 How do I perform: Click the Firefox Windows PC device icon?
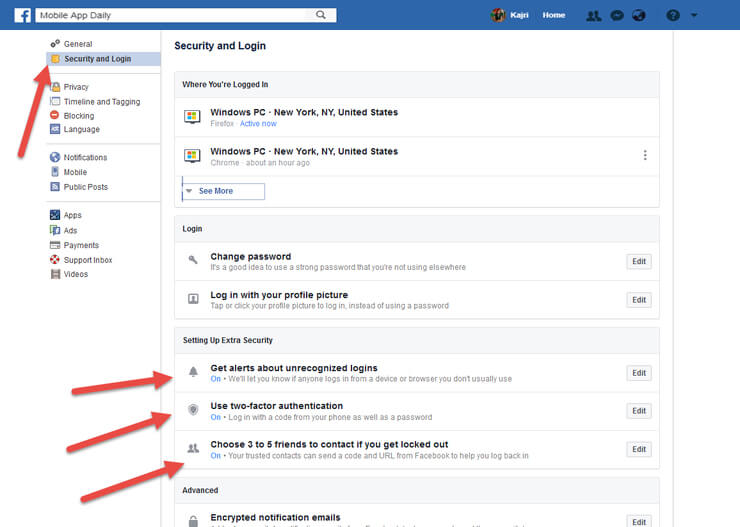point(192,117)
